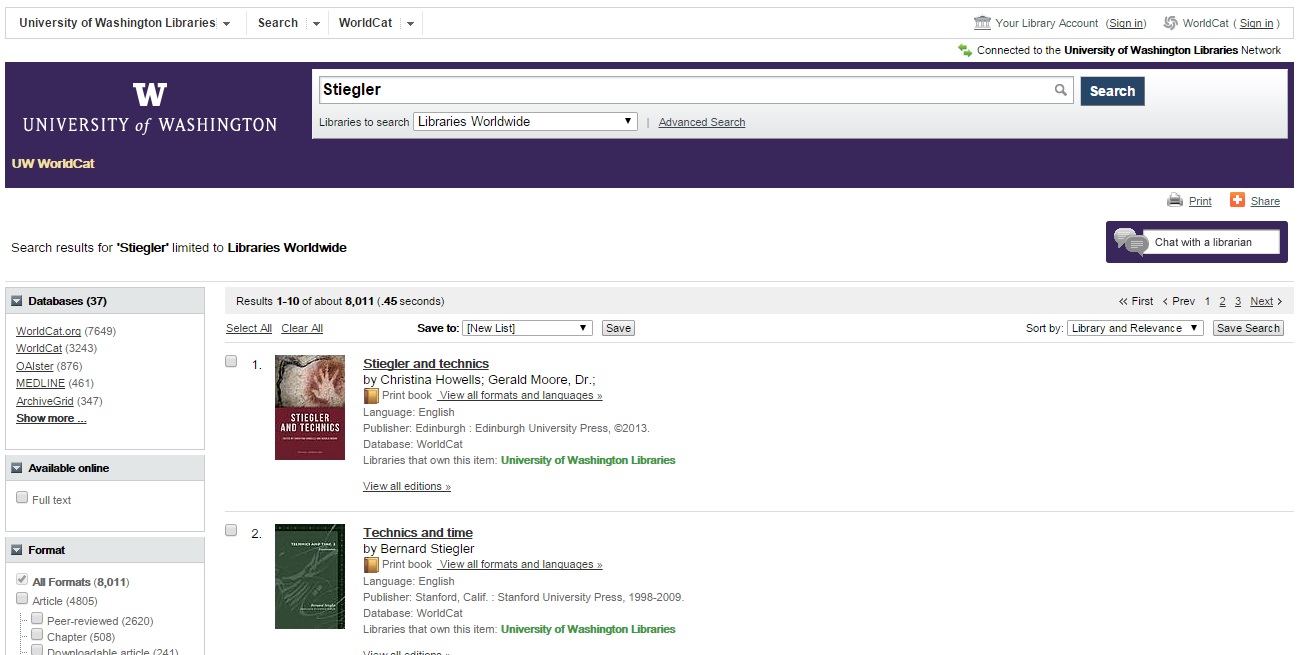1304x655 pixels.
Task: Open the Save to New List dropdown
Action: 528,328
